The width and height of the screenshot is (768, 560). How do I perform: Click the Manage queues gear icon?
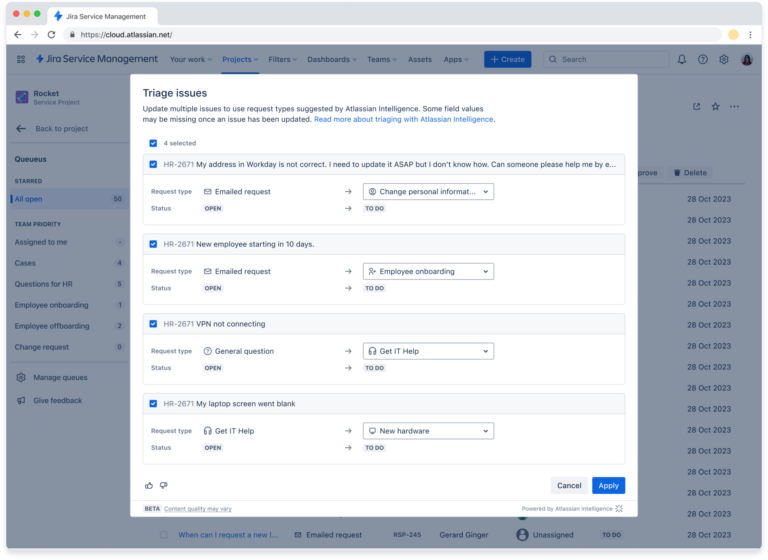[21, 377]
